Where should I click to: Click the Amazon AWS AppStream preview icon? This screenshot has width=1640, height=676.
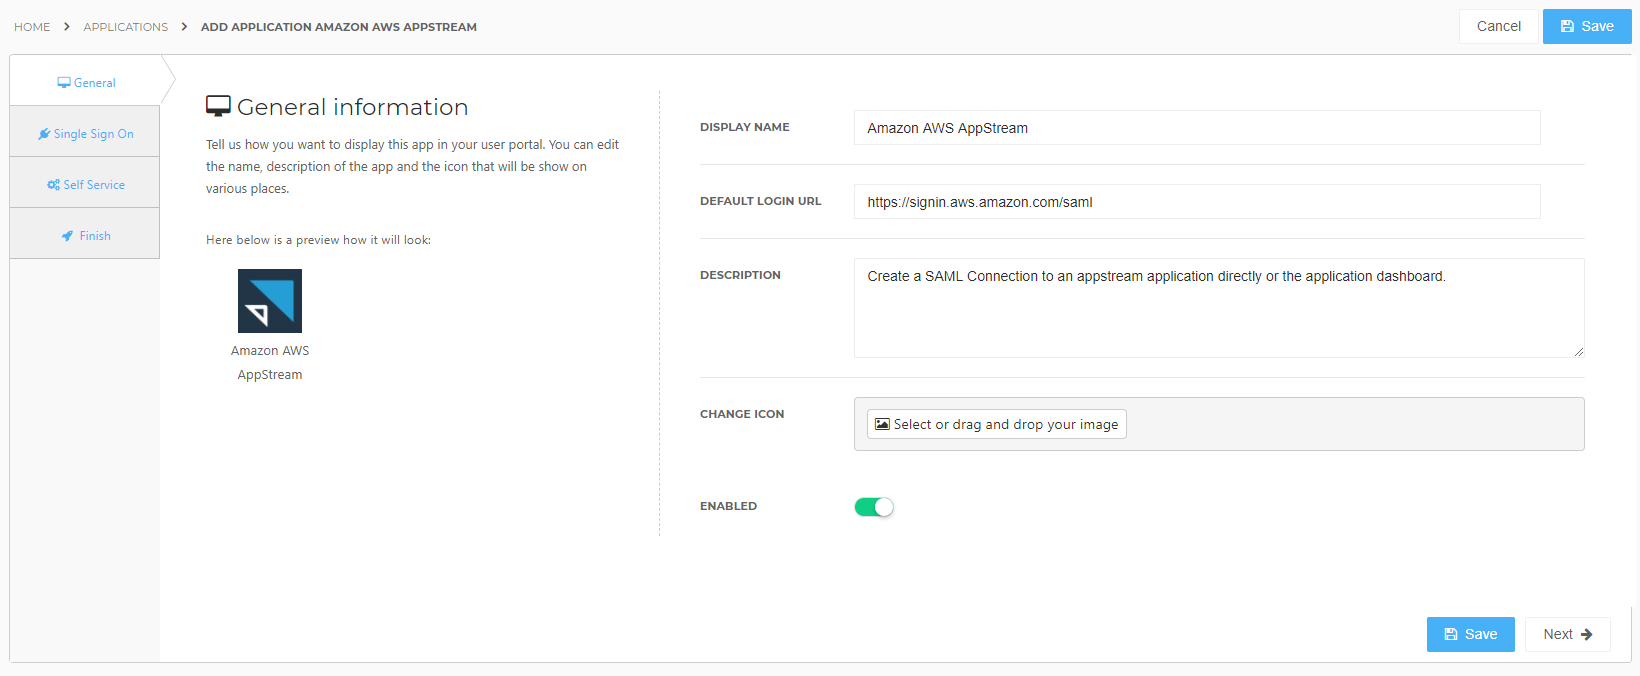pyautogui.click(x=270, y=301)
